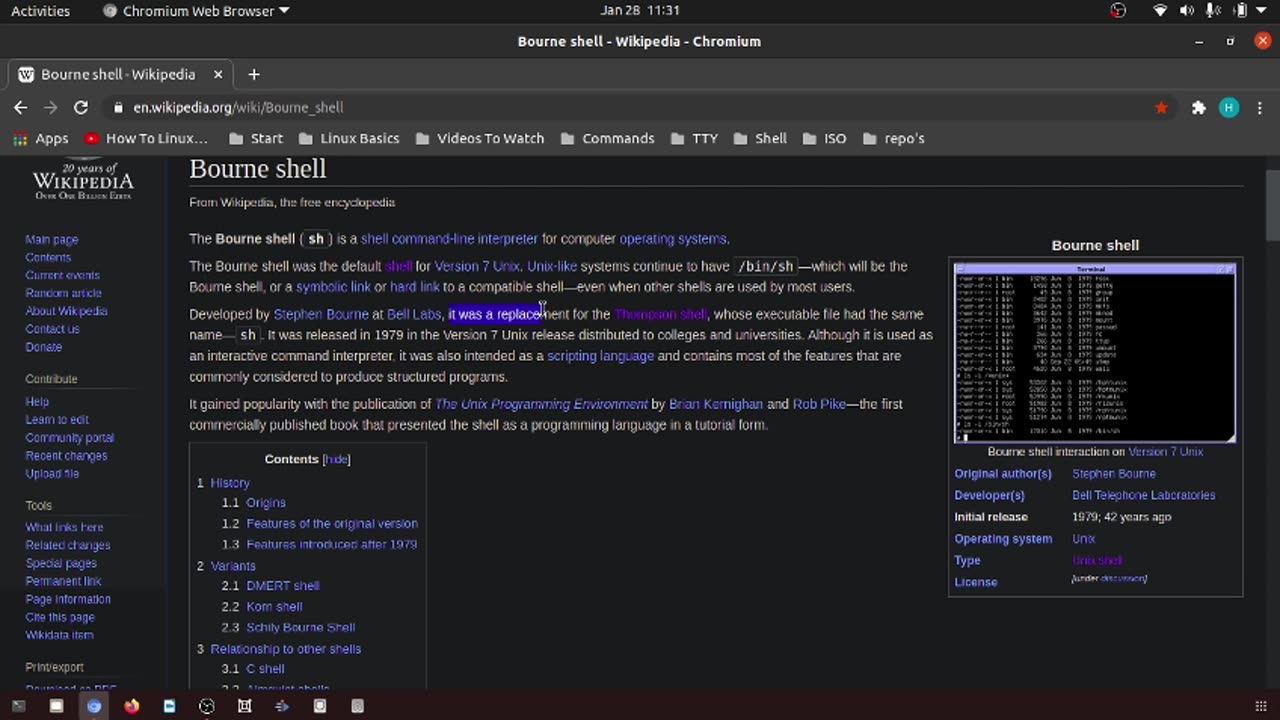Open the Wi-Fi network indicator
This screenshot has height=720, width=1280.
tap(1160, 11)
